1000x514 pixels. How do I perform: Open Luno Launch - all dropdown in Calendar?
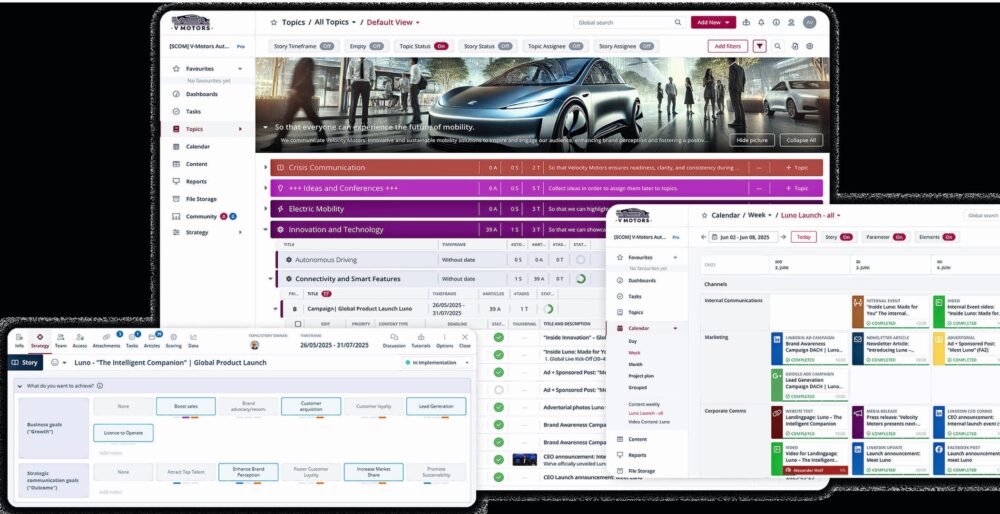[x=811, y=216]
